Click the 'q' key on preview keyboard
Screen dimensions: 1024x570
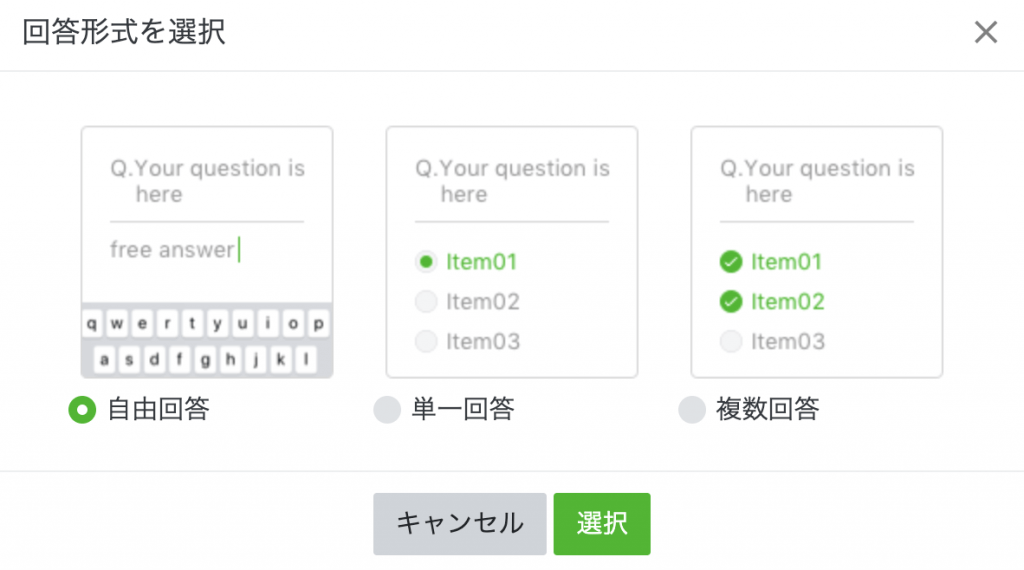pyautogui.click(x=92, y=324)
